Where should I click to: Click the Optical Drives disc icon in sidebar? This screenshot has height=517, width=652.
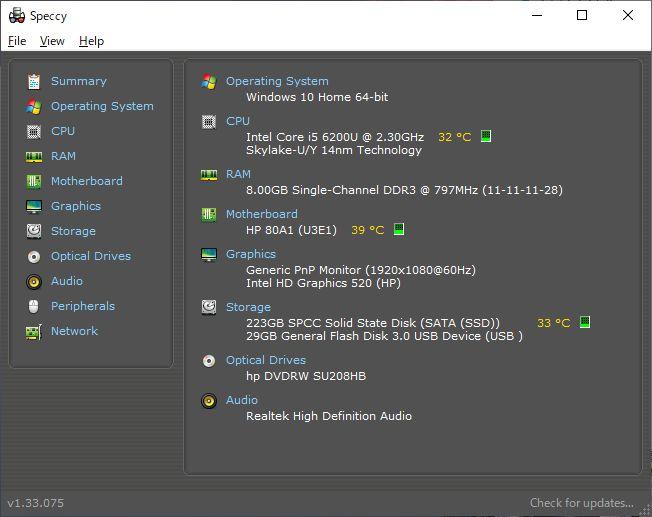coord(34,257)
